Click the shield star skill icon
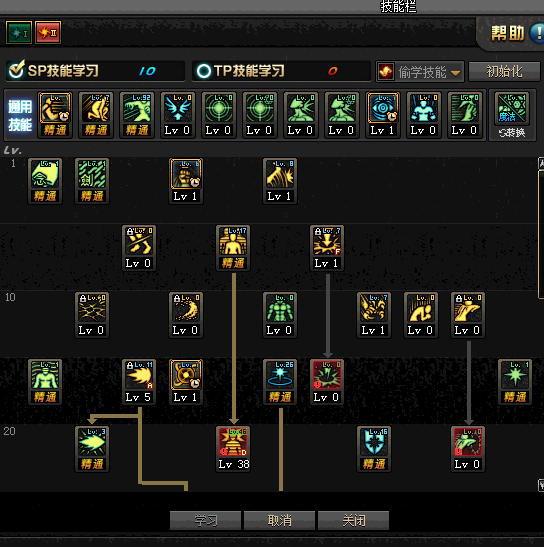 coord(374,442)
